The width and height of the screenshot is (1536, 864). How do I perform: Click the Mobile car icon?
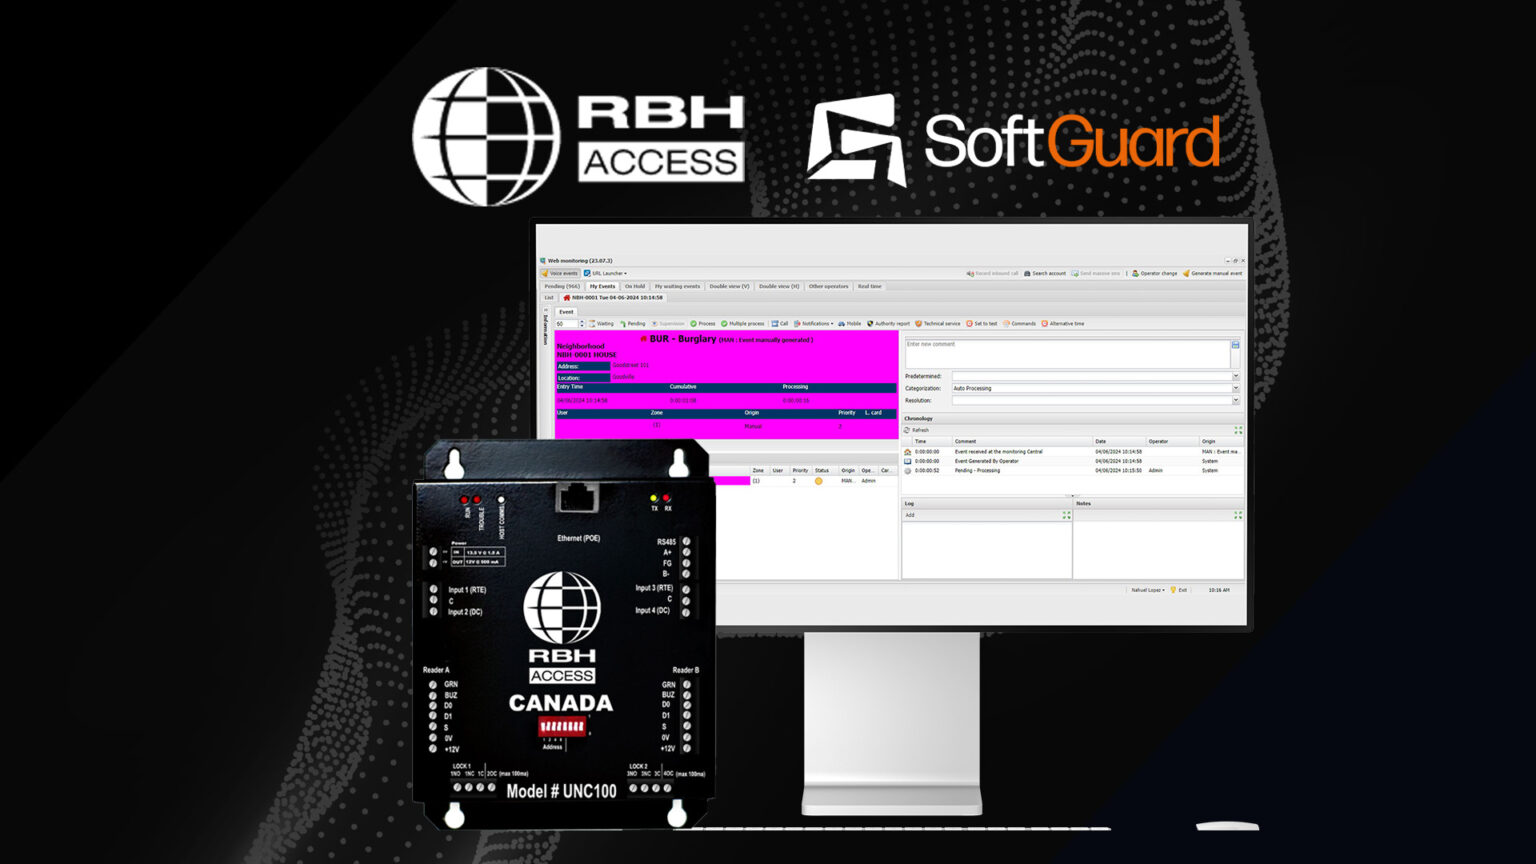point(842,324)
